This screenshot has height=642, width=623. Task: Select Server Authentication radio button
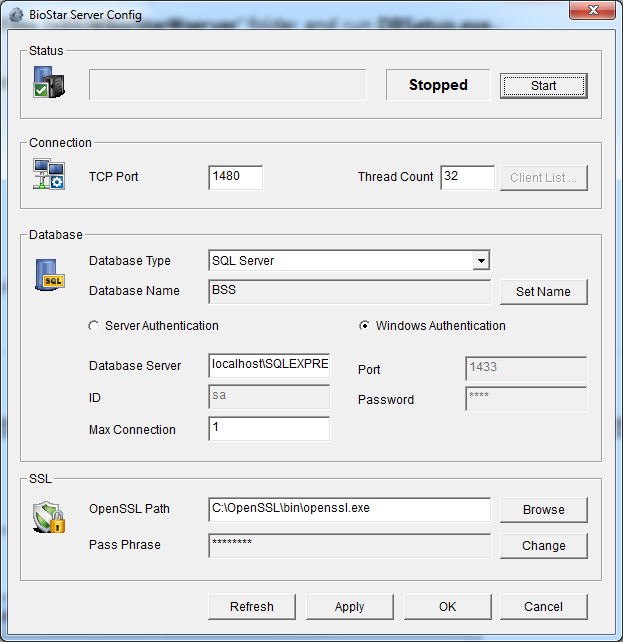pos(95,326)
